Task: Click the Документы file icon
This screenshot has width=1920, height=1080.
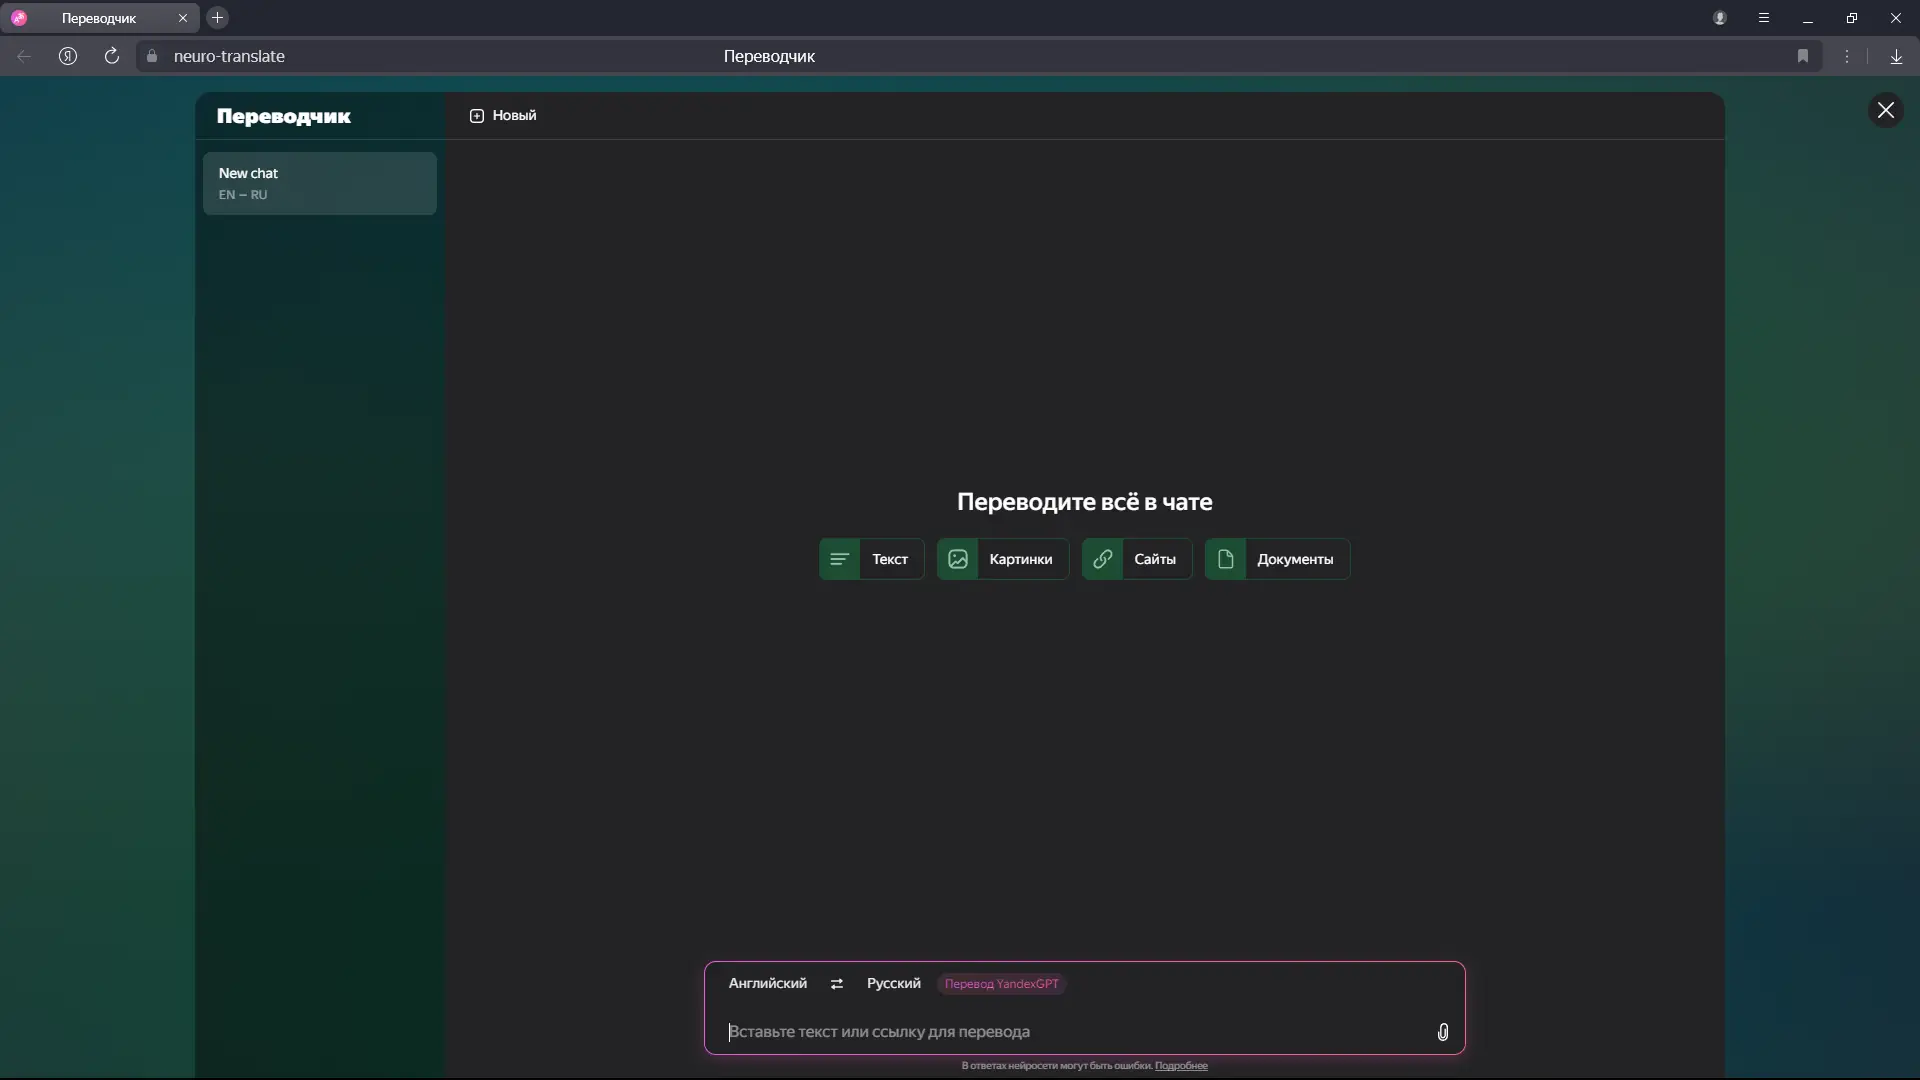Action: click(1226, 559)
